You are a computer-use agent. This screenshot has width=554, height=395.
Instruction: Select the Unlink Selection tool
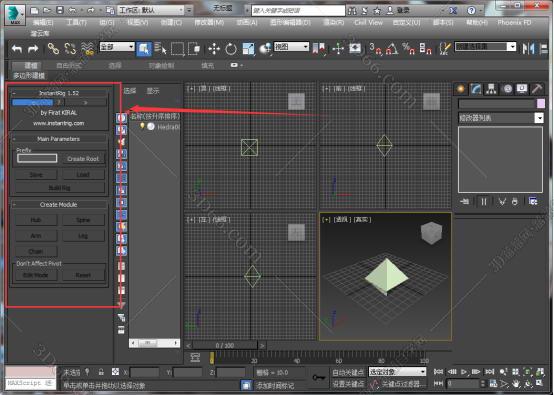(x=70, y=48)
